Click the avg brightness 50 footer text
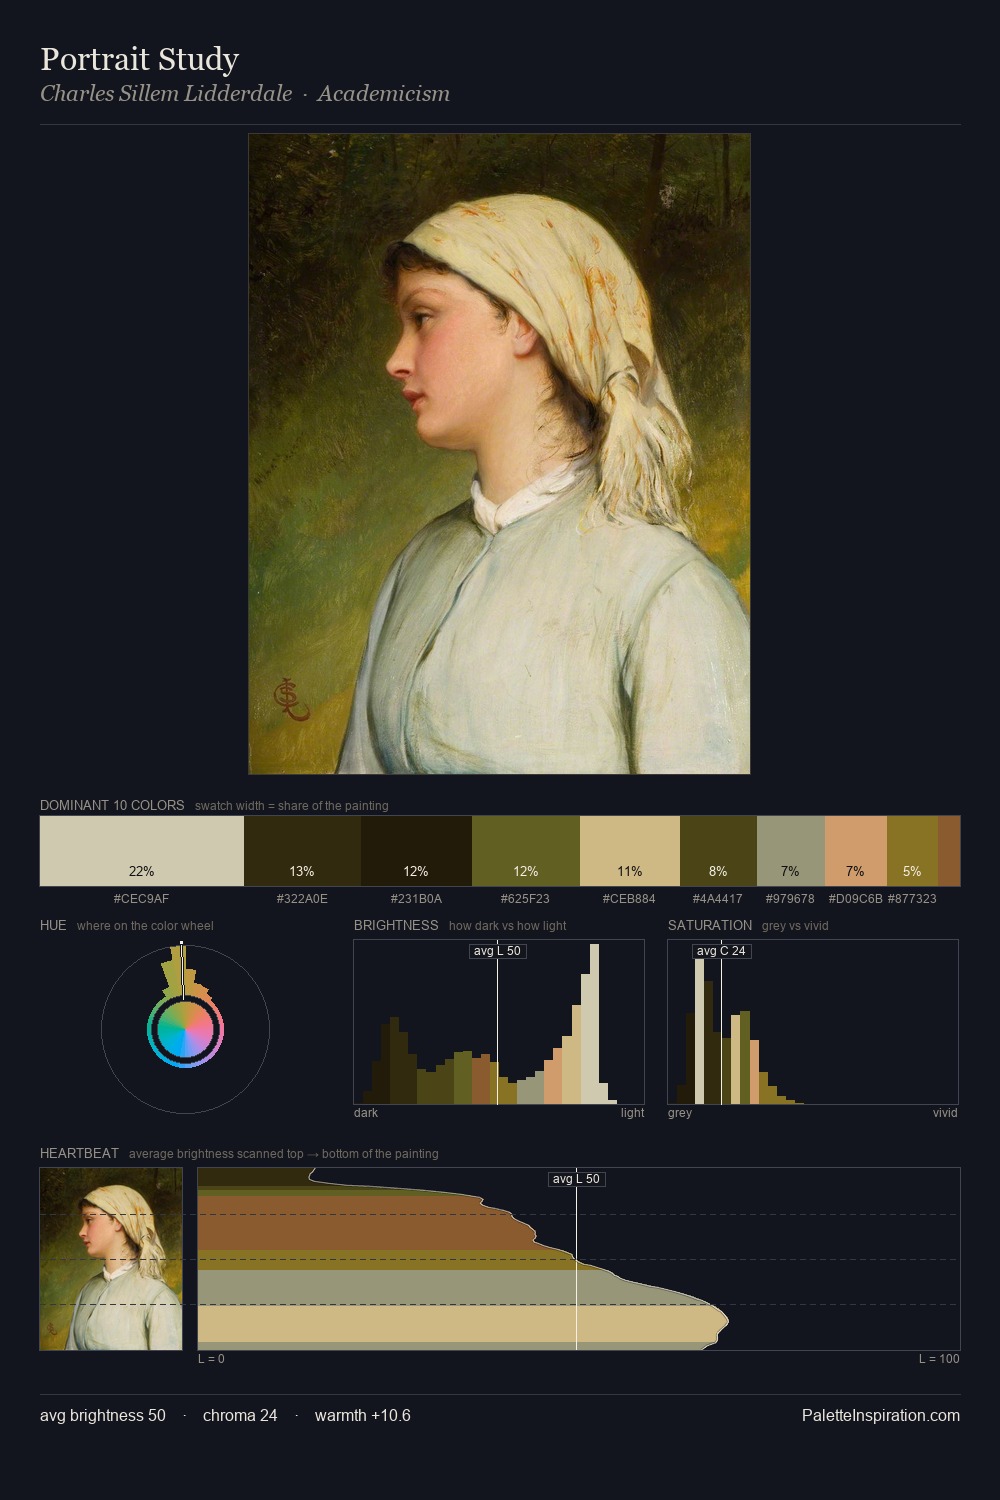The height and width of the screenshot is (1500, 1000). [x=103, y=1415]
